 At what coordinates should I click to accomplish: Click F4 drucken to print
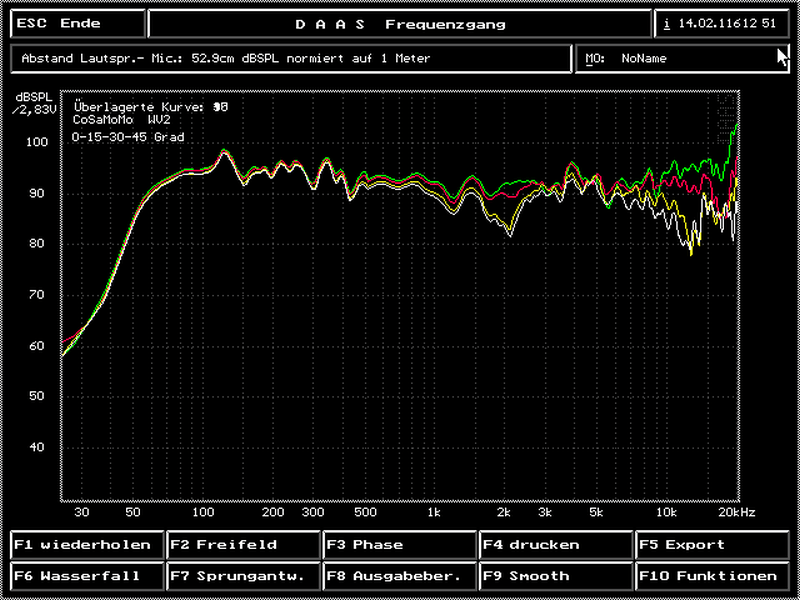pyautogui.click(x=555, y=545)
